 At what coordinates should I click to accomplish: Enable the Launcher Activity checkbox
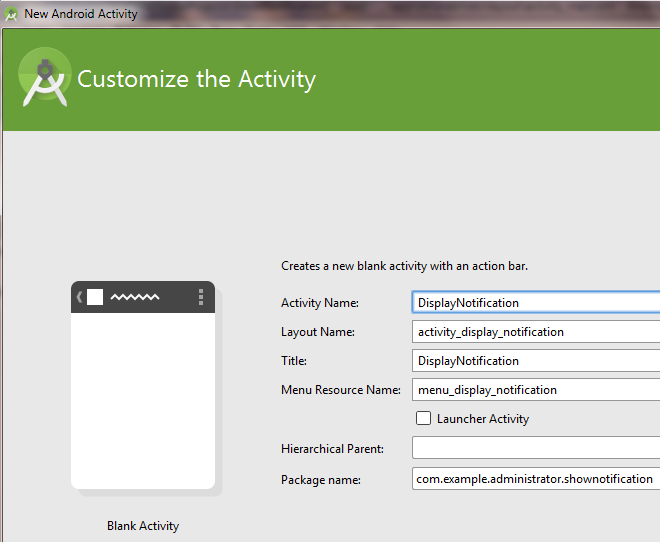(x=424, y=418)
